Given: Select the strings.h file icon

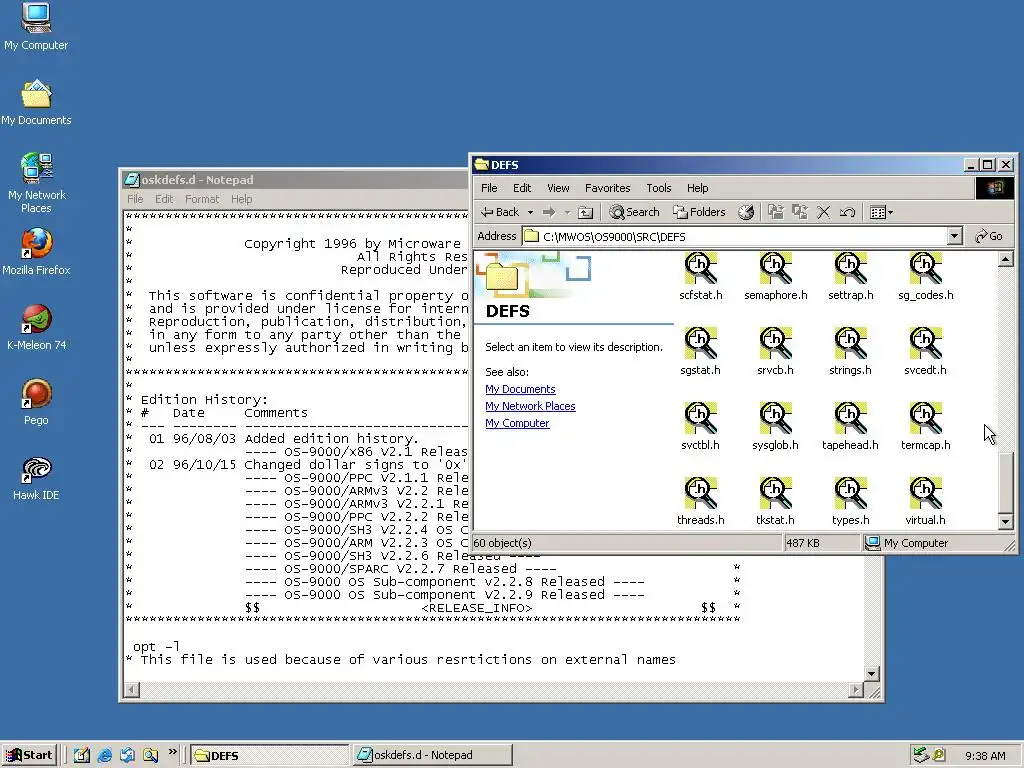Looking at the screenshot, I should (x=850, y=344).
